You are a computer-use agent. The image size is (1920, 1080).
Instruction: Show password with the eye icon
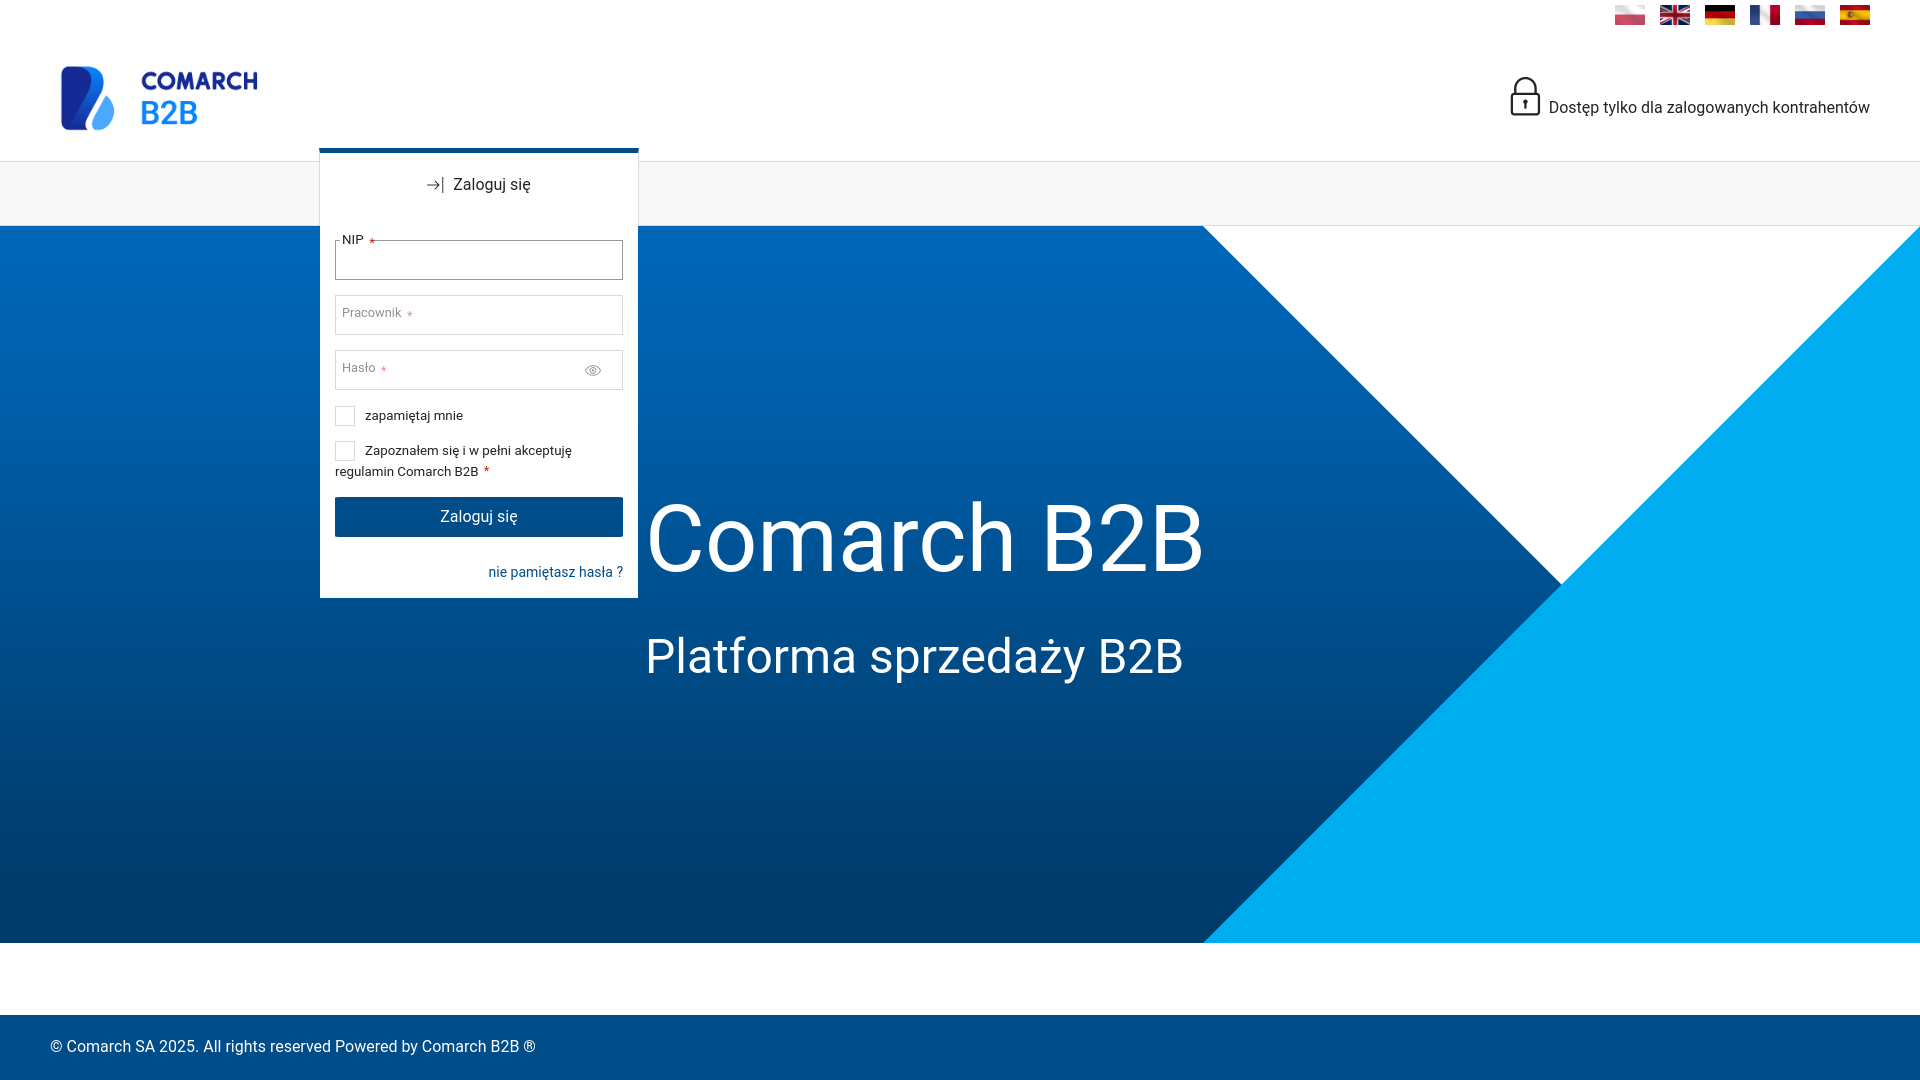(x=593, y=371)
